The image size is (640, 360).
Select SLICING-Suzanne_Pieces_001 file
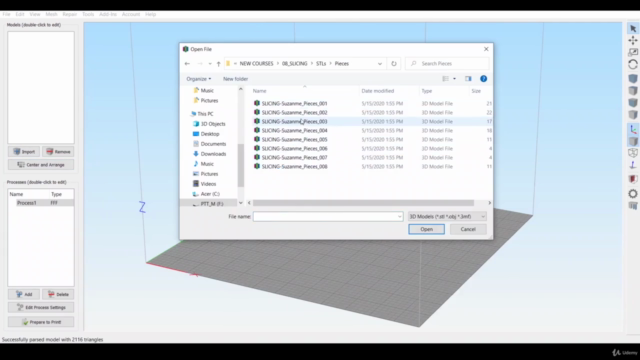[294, 104]
